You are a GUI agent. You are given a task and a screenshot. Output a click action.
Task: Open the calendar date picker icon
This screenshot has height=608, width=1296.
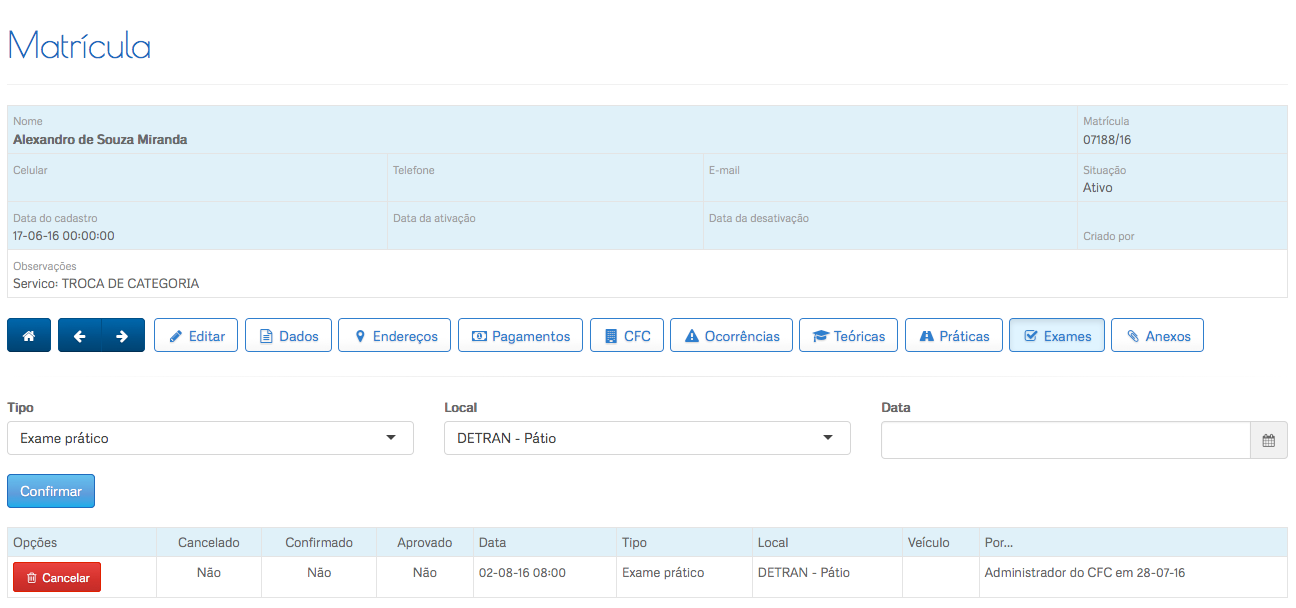[1268, 440]
